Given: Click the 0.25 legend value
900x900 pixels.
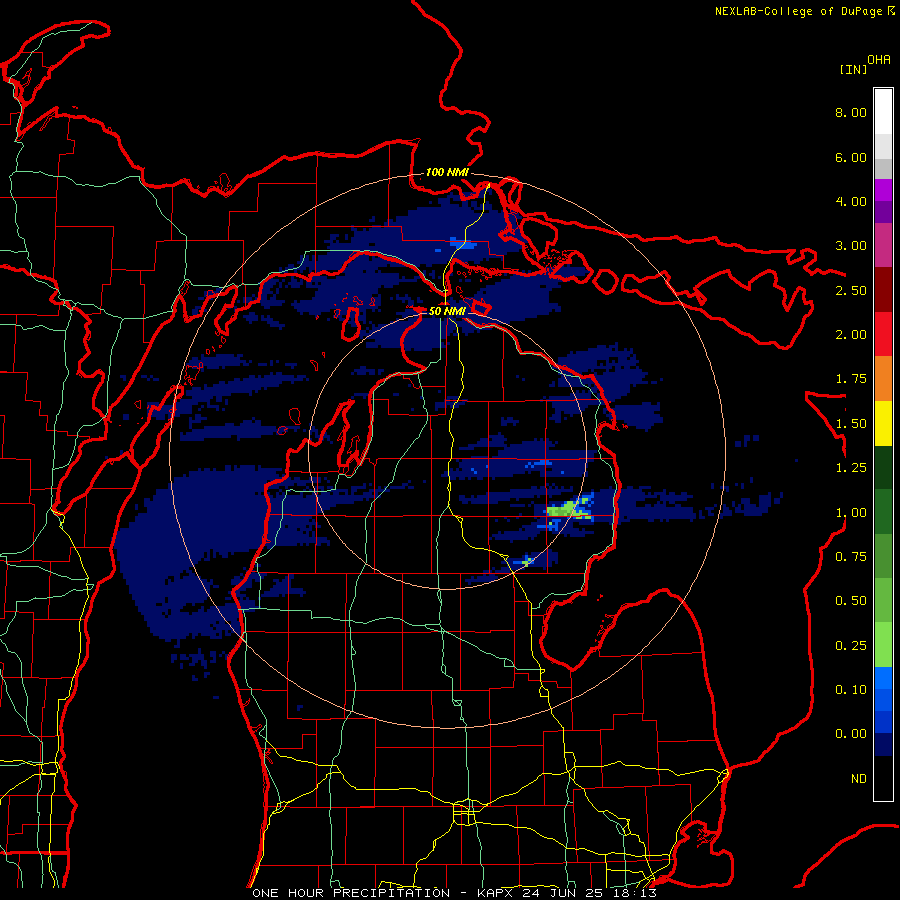Looking at the screenshot, I should pyautogui.click(x=851, y=646).
